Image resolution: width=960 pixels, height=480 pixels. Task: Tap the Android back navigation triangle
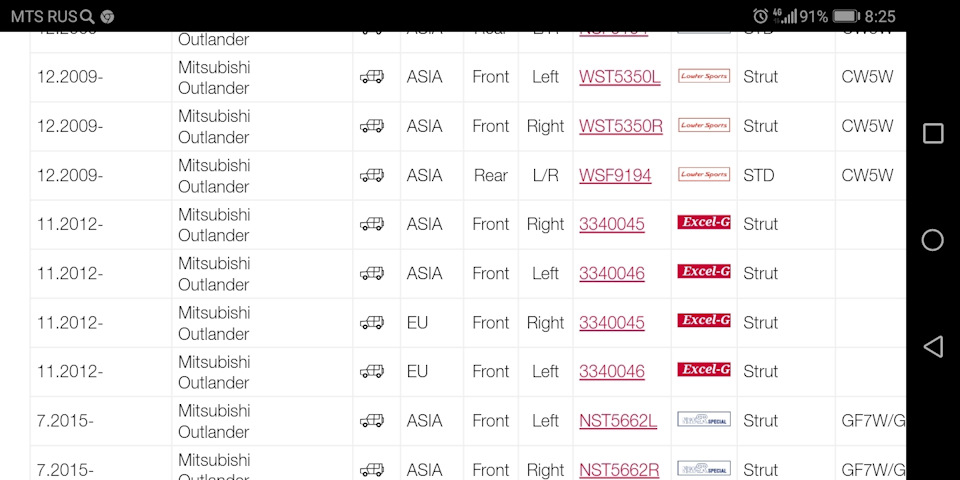coord(933,346)
